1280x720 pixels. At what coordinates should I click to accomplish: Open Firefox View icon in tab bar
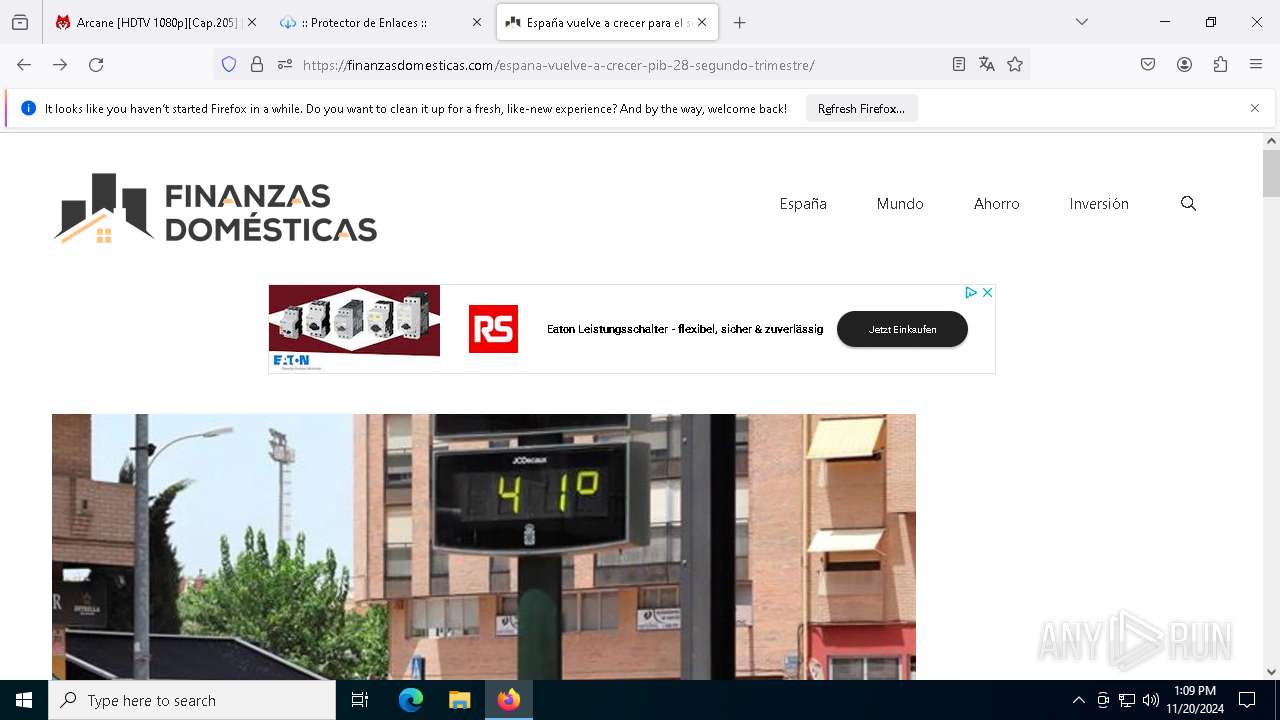20,22
